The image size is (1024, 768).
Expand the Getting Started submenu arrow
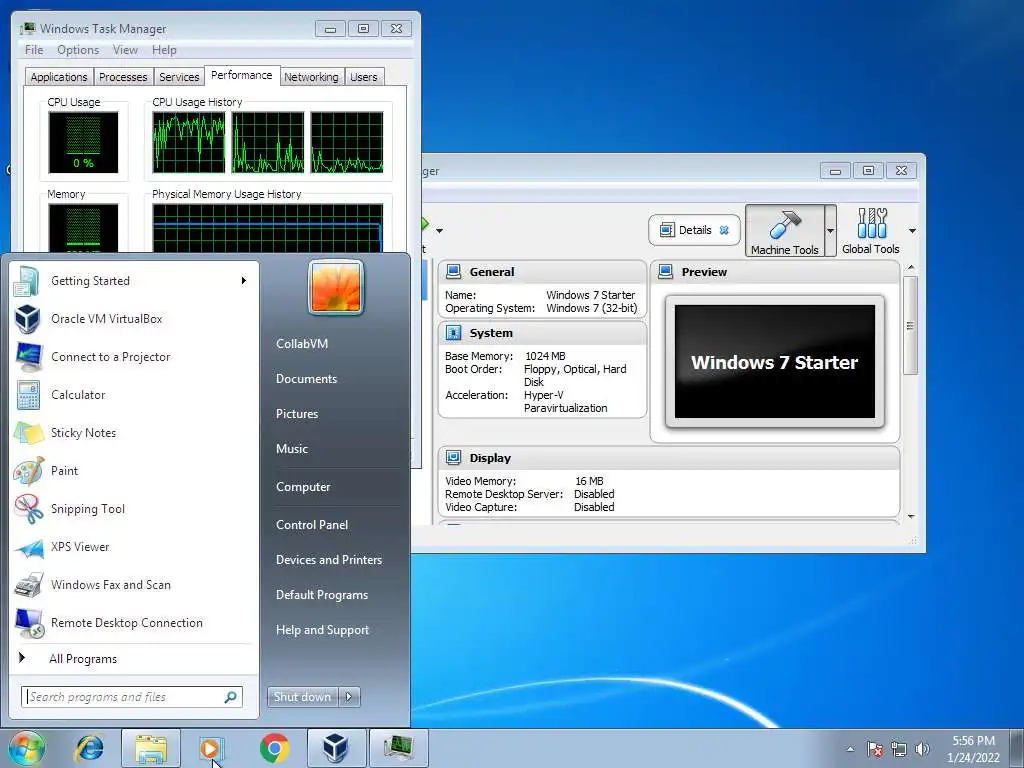point(244,281)
